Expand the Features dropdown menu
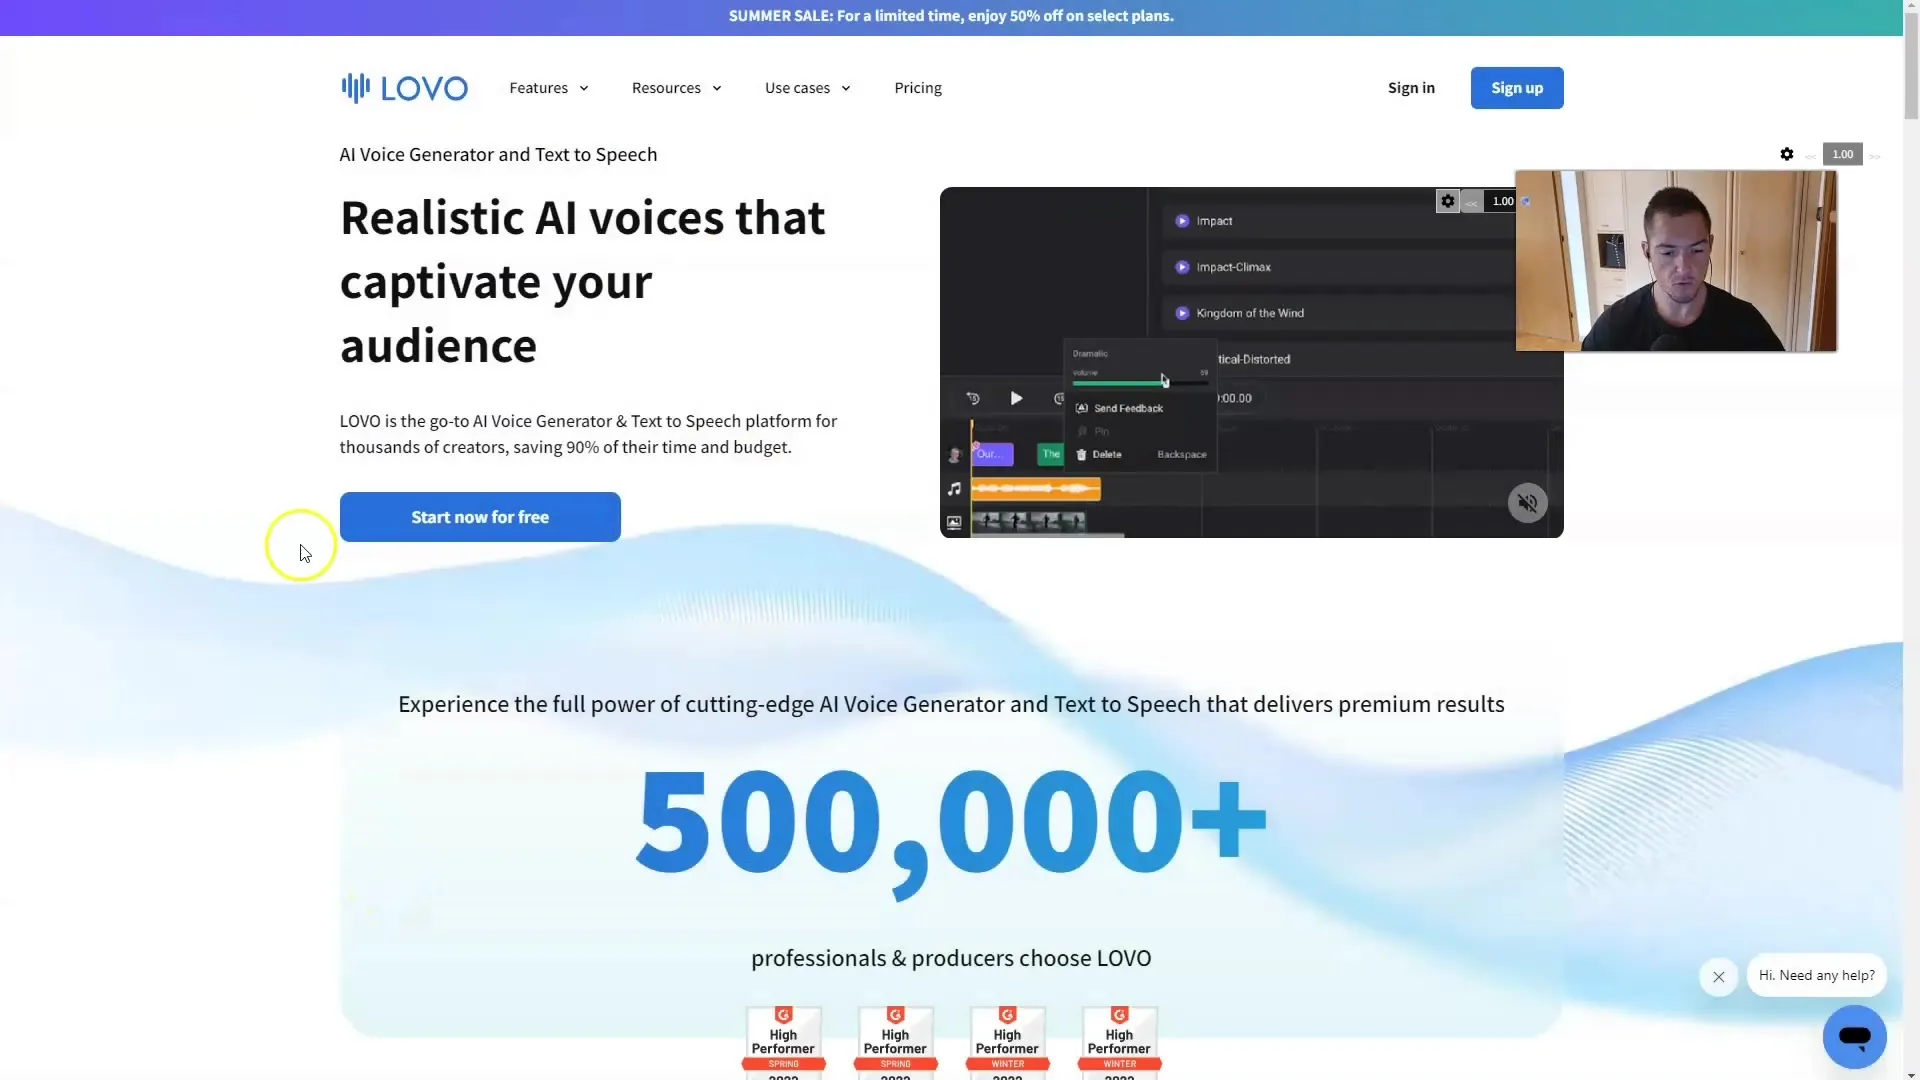The image size is (1920, 1080). pos(548,88)
